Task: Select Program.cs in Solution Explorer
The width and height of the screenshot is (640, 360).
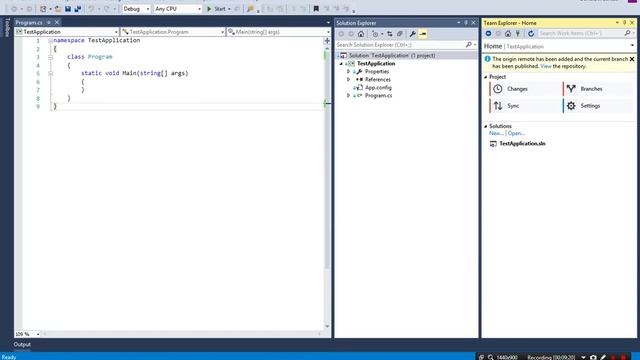Action: click(378, 96)
